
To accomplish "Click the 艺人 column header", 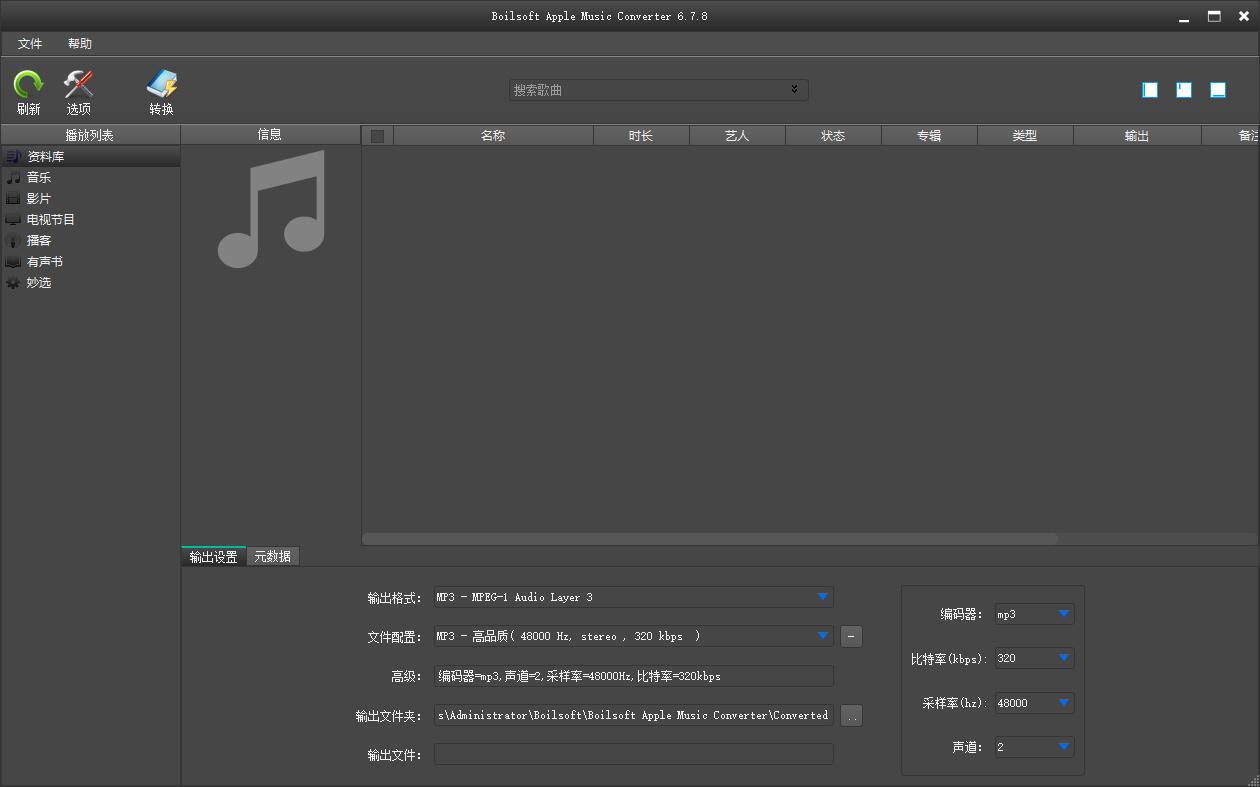I will (737, 136).
